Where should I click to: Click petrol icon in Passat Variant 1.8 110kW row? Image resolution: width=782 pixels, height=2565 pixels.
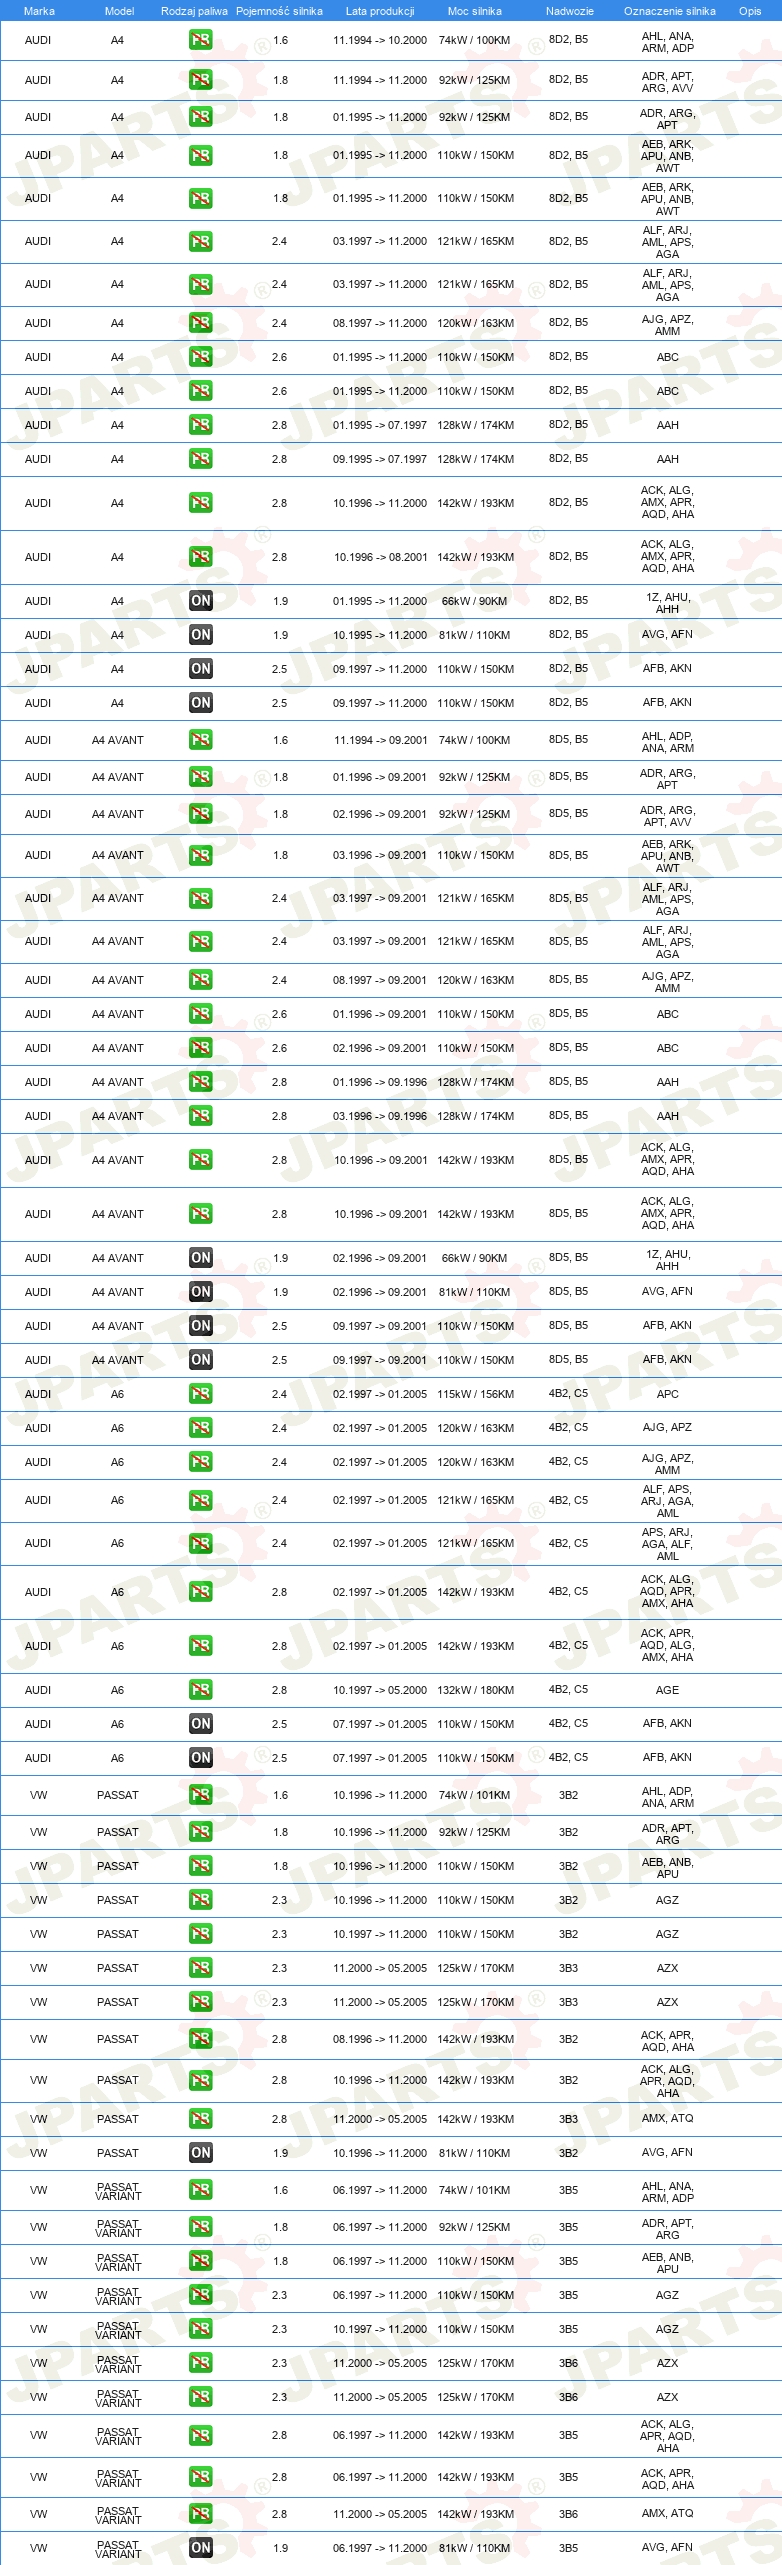pyautogui.click(x=200, y=2261)
